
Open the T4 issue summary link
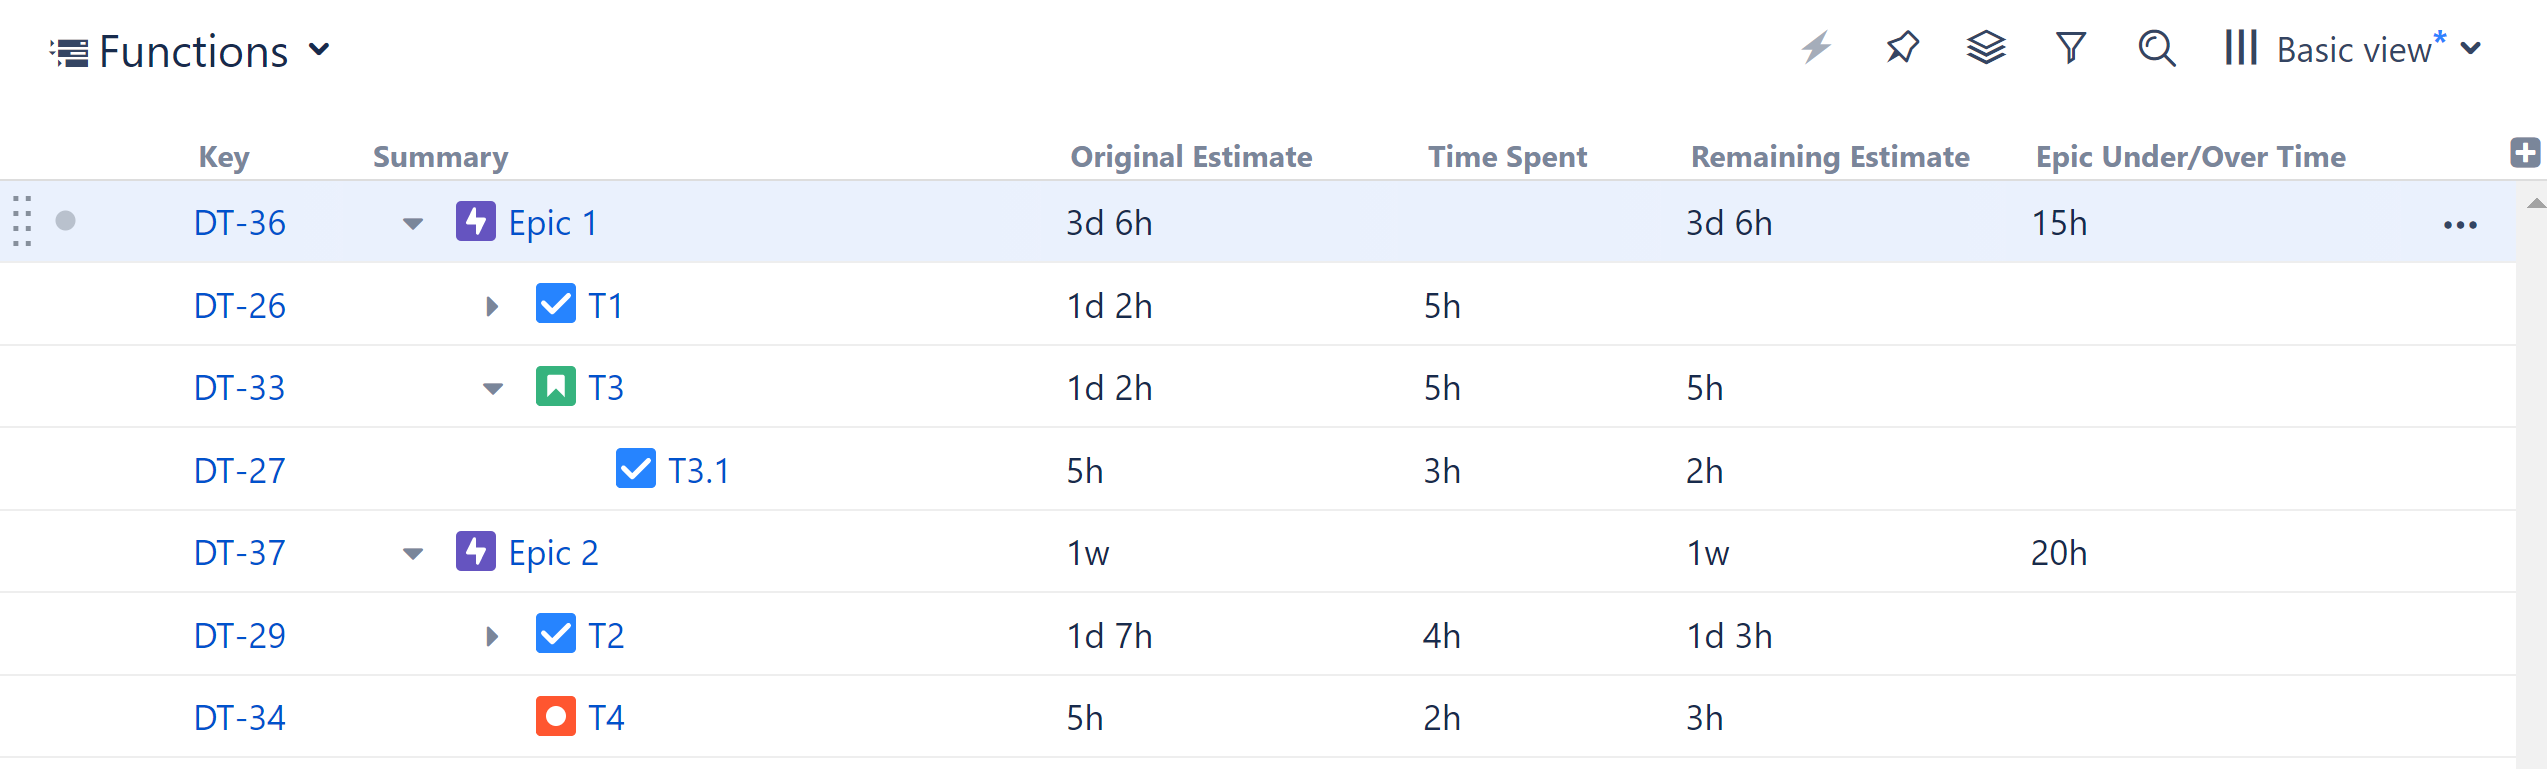point(606,718)
